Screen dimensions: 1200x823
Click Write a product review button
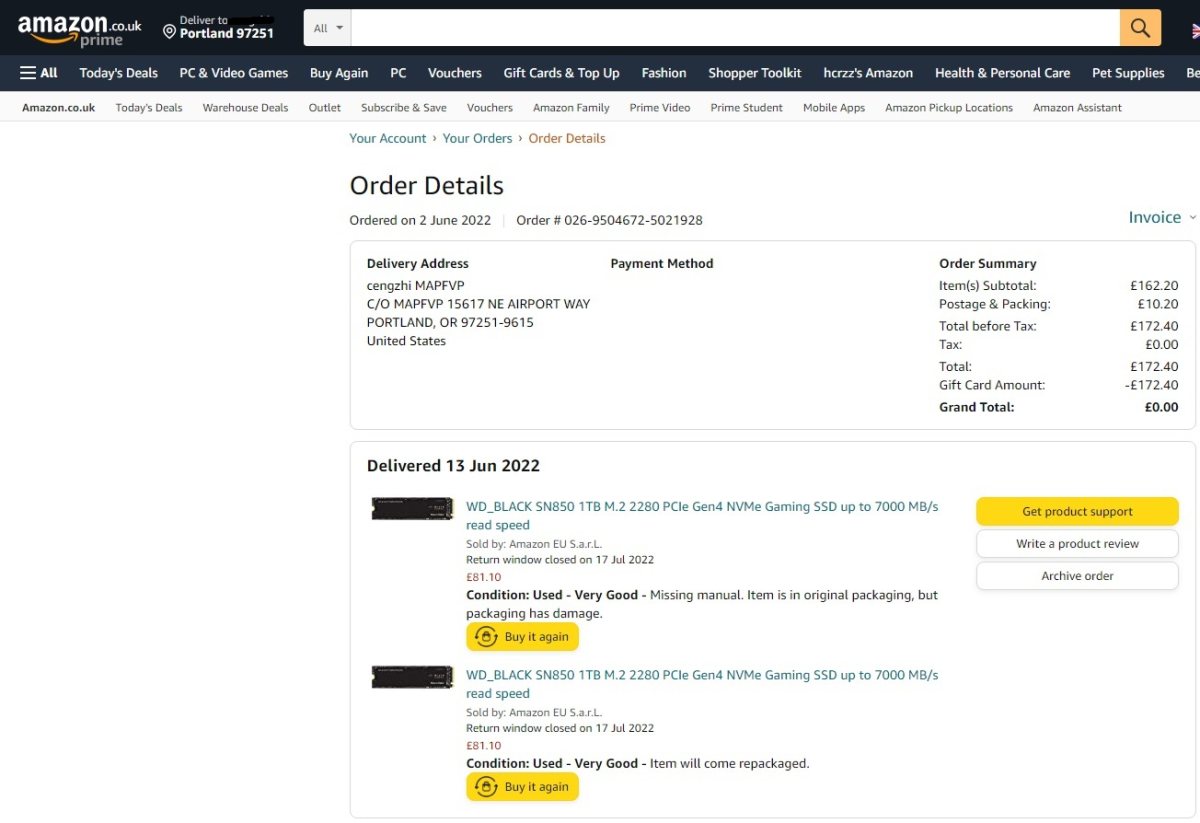pos(1077,544)
